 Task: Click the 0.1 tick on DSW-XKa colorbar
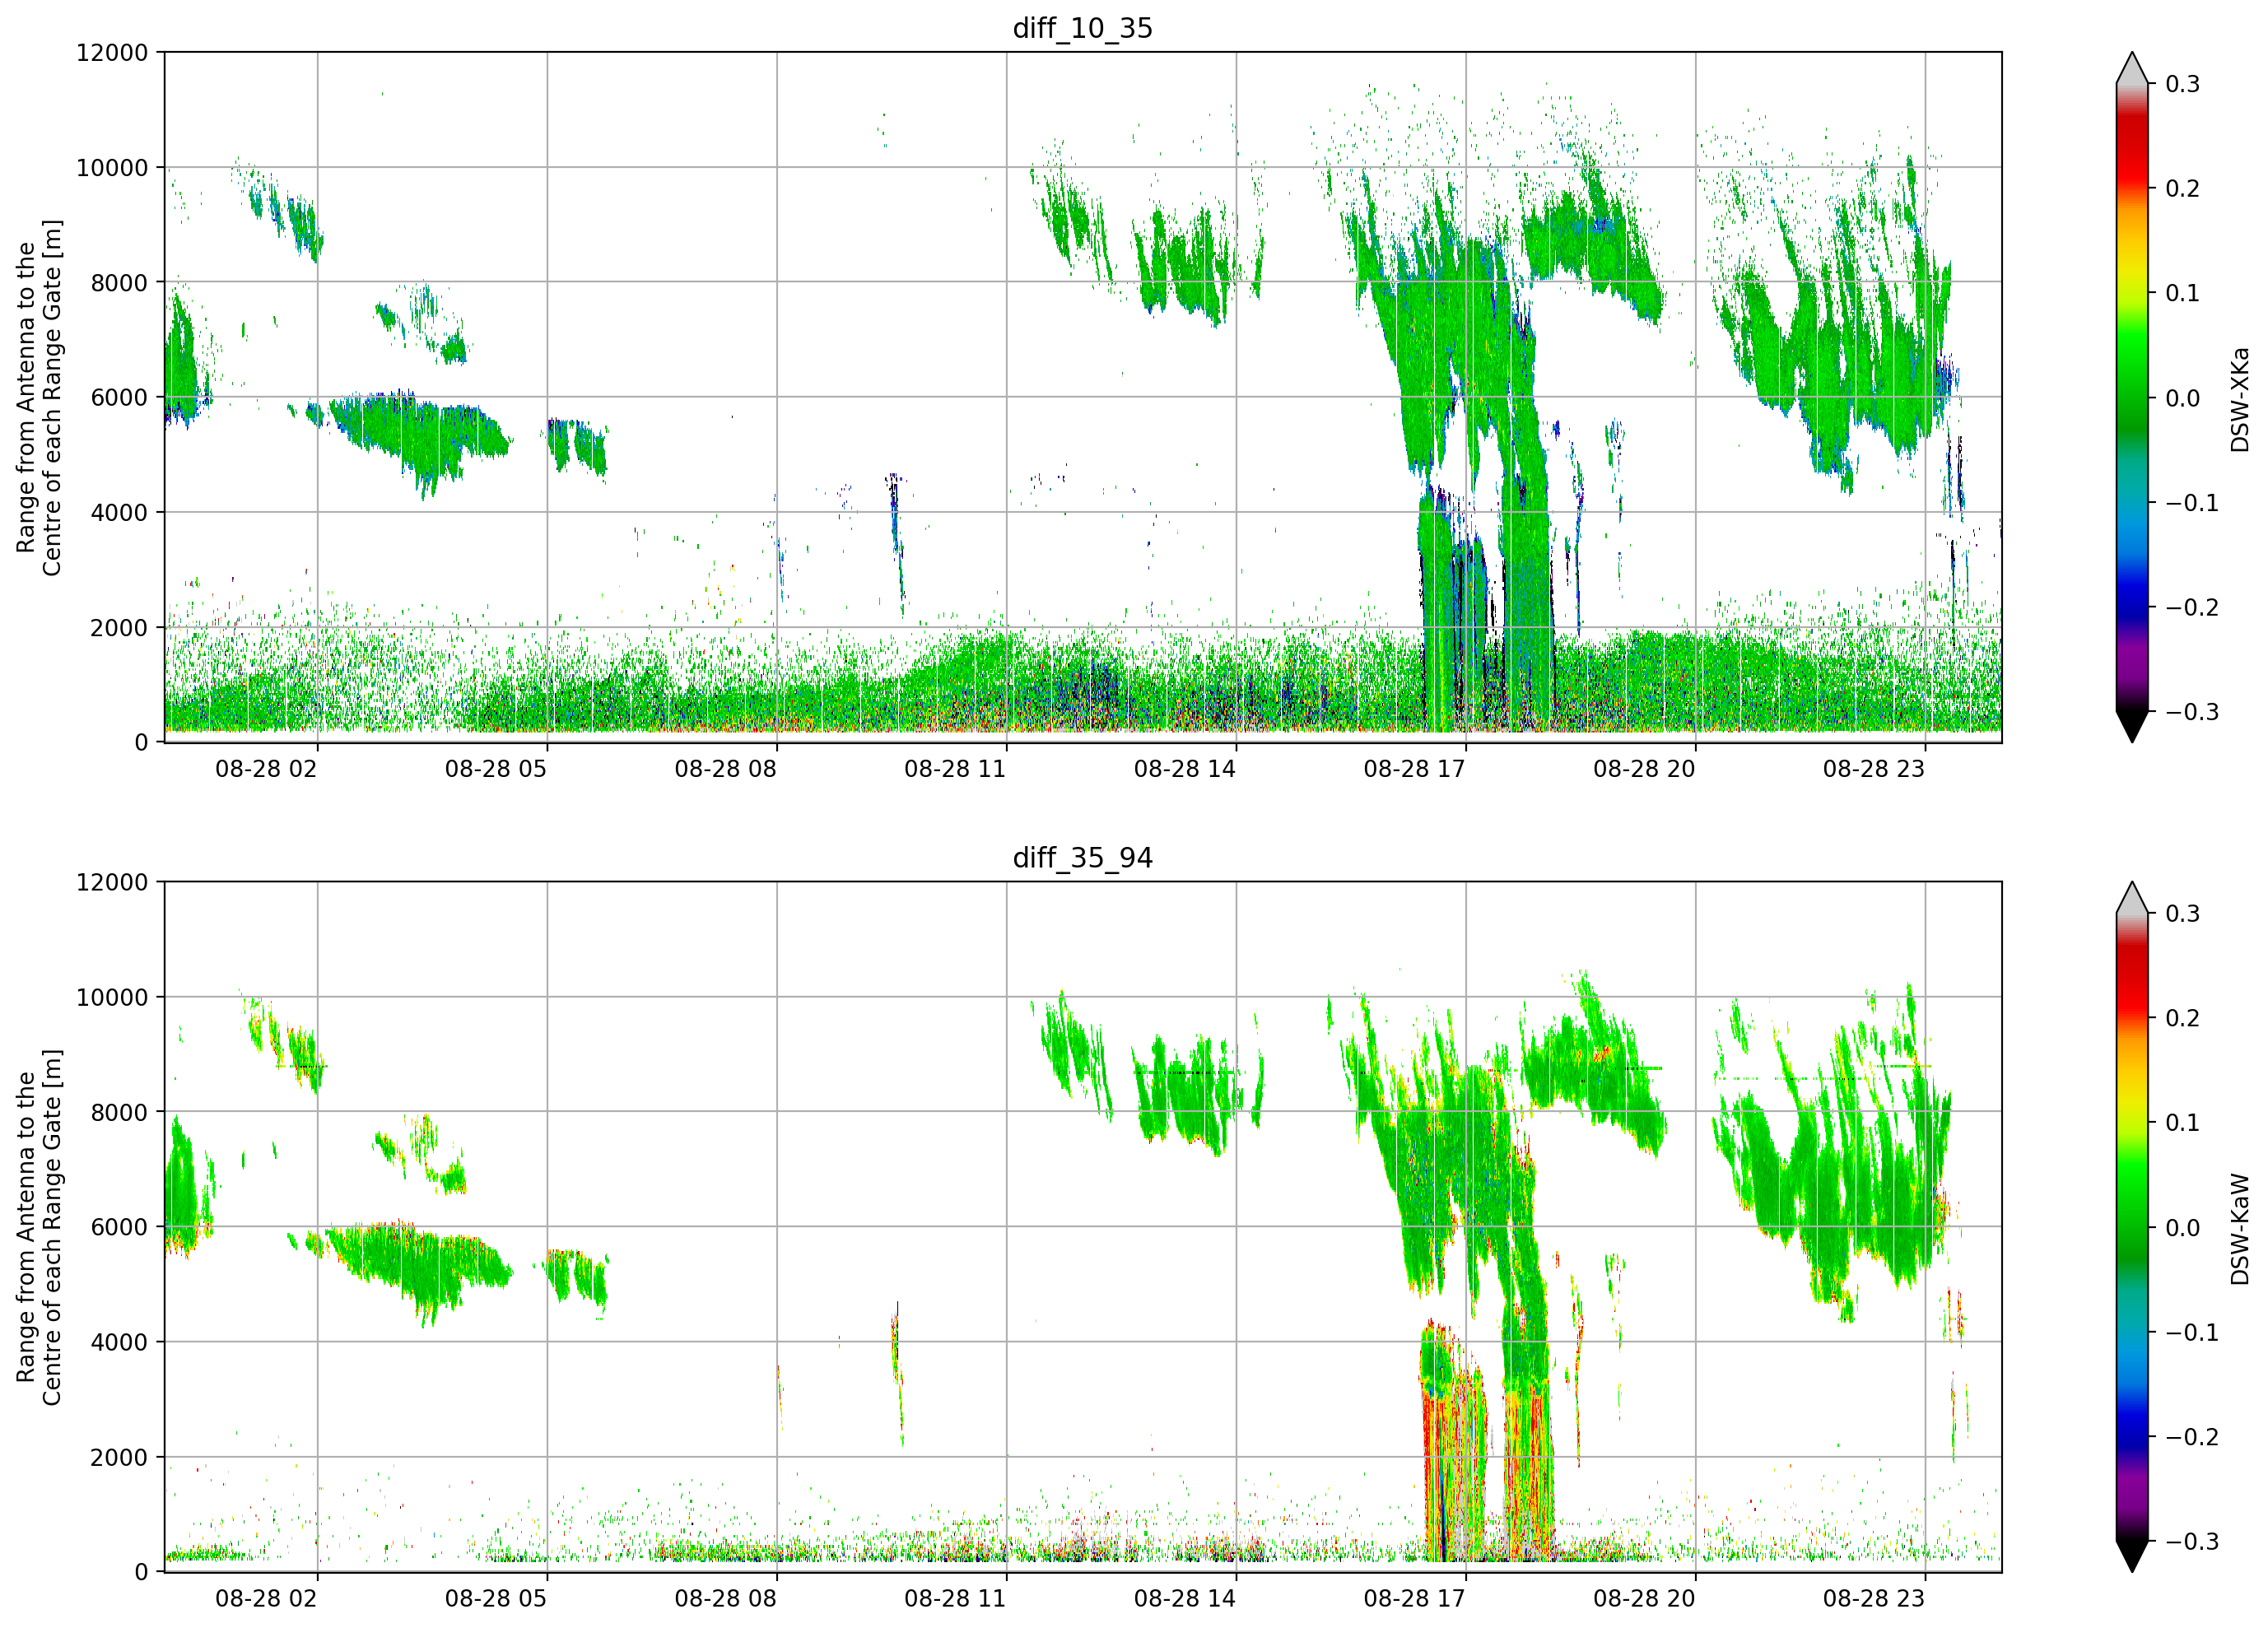(2183, 293)
